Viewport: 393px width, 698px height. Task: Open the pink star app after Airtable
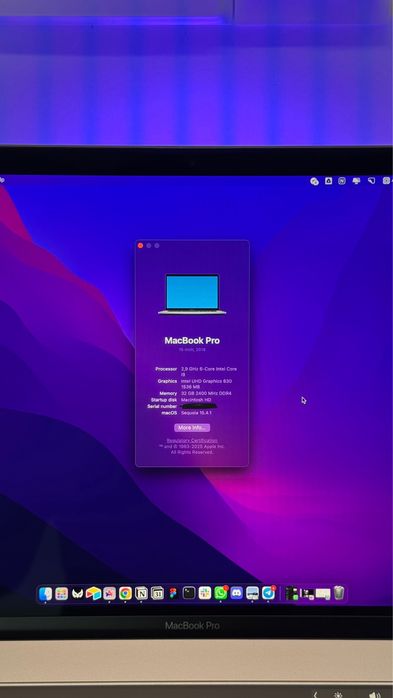109,593
